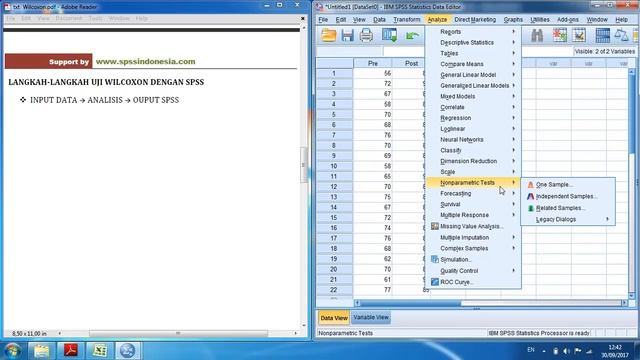
Task: Expand the Forecasting submenu
Action: pos(473,193)
